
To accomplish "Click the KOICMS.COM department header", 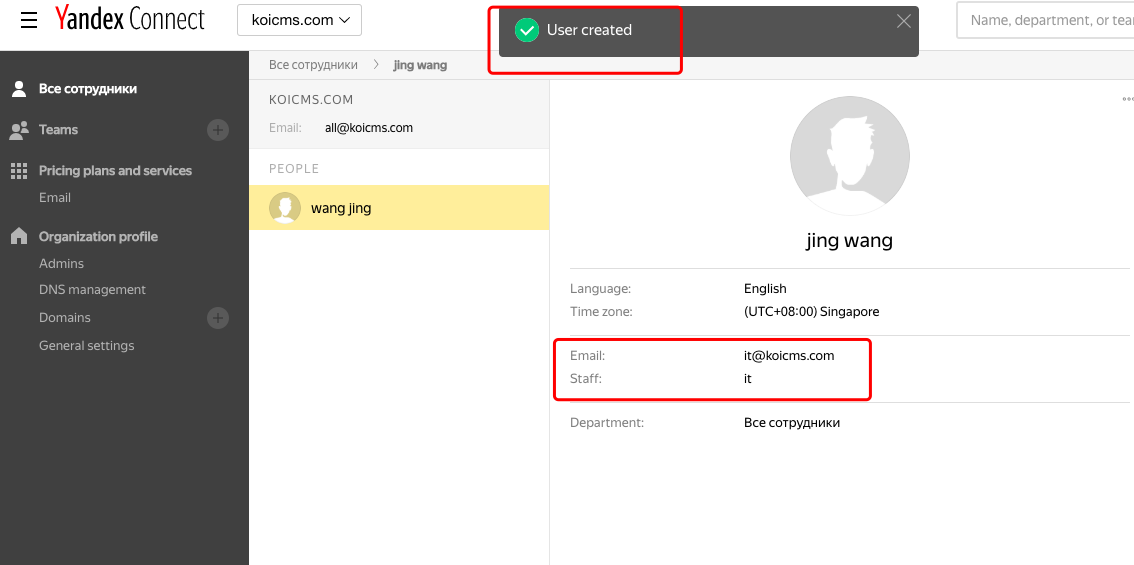I will pos(311,100).
